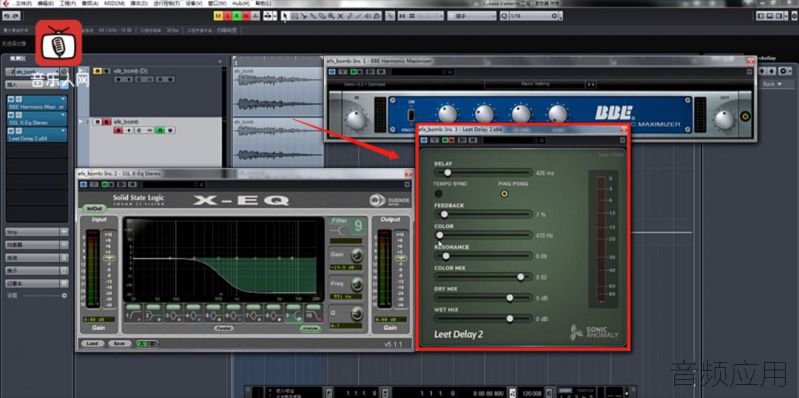Open Leet Delay 2 x64 slot dropdown arrow
Viewport: 799px width, 398px height.
point(63,130)
